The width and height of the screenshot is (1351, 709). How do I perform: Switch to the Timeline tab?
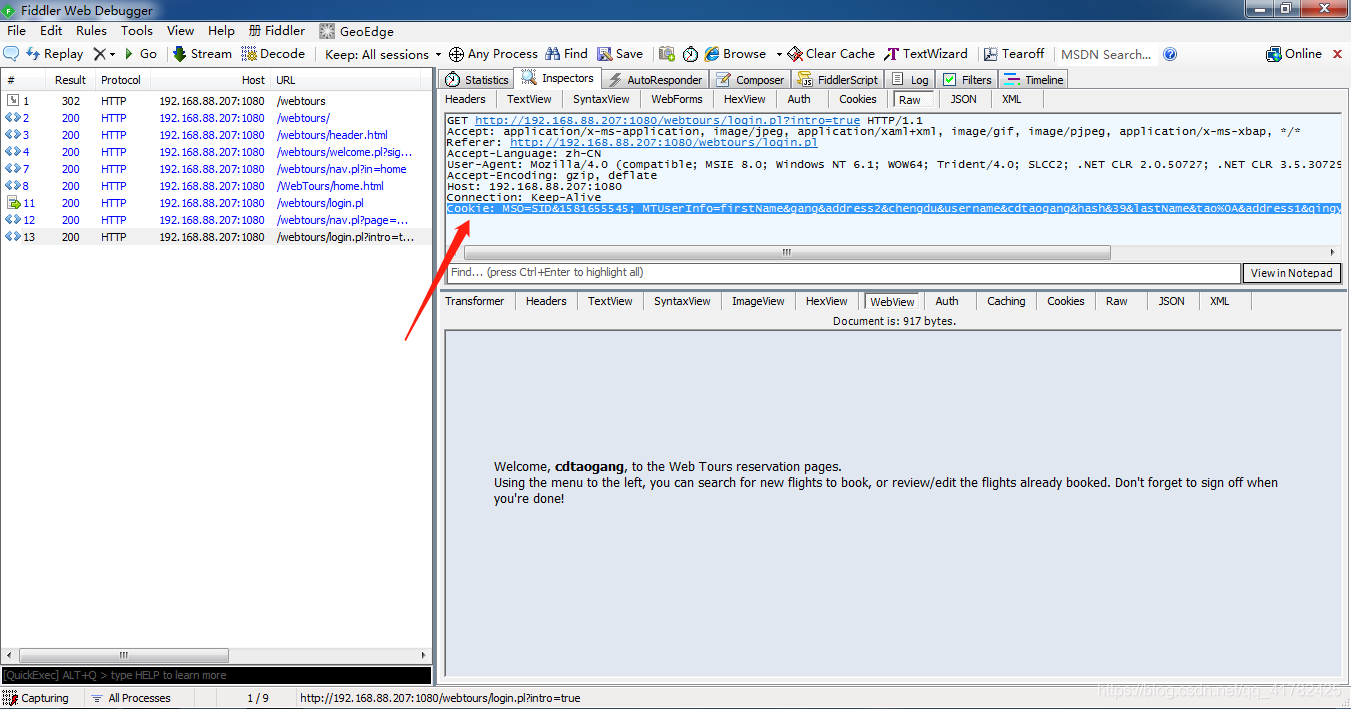tap(1034, 79)
